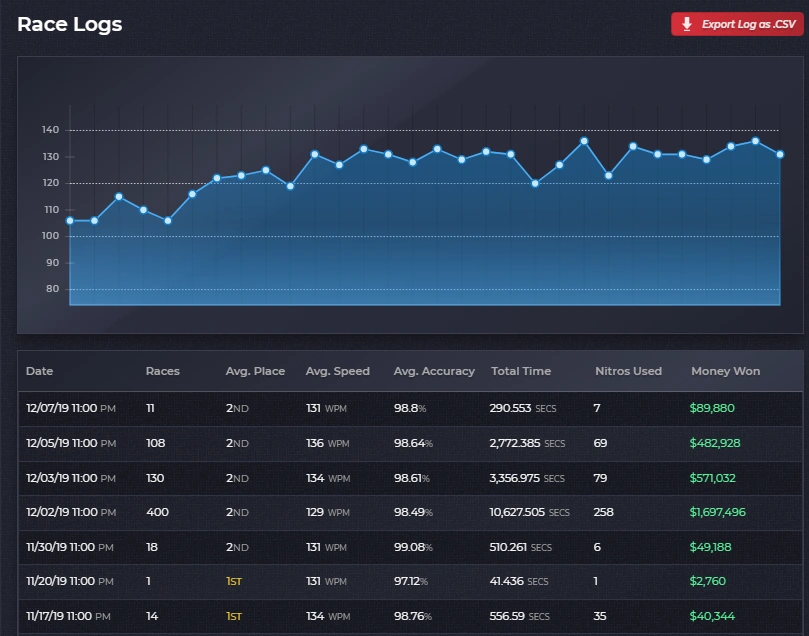Select the highest peak data point on the chart
809x636 pixels.
[585, 141]
